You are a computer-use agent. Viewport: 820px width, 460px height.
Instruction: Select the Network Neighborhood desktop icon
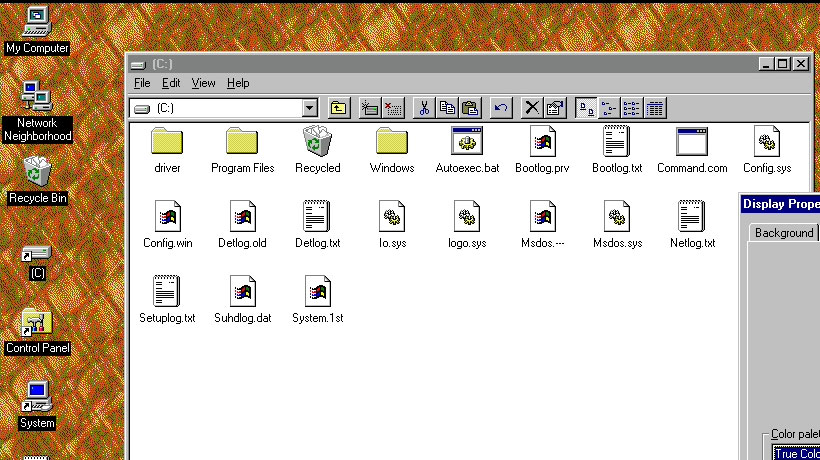37,112
